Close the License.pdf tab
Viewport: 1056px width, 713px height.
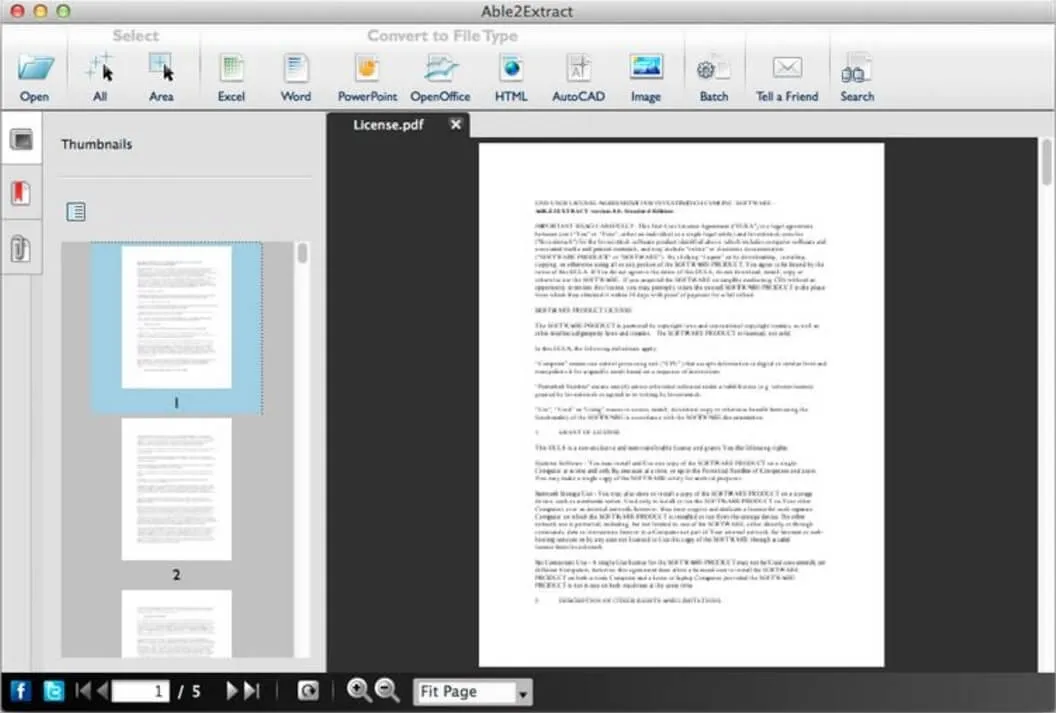(x=456, y=125)
